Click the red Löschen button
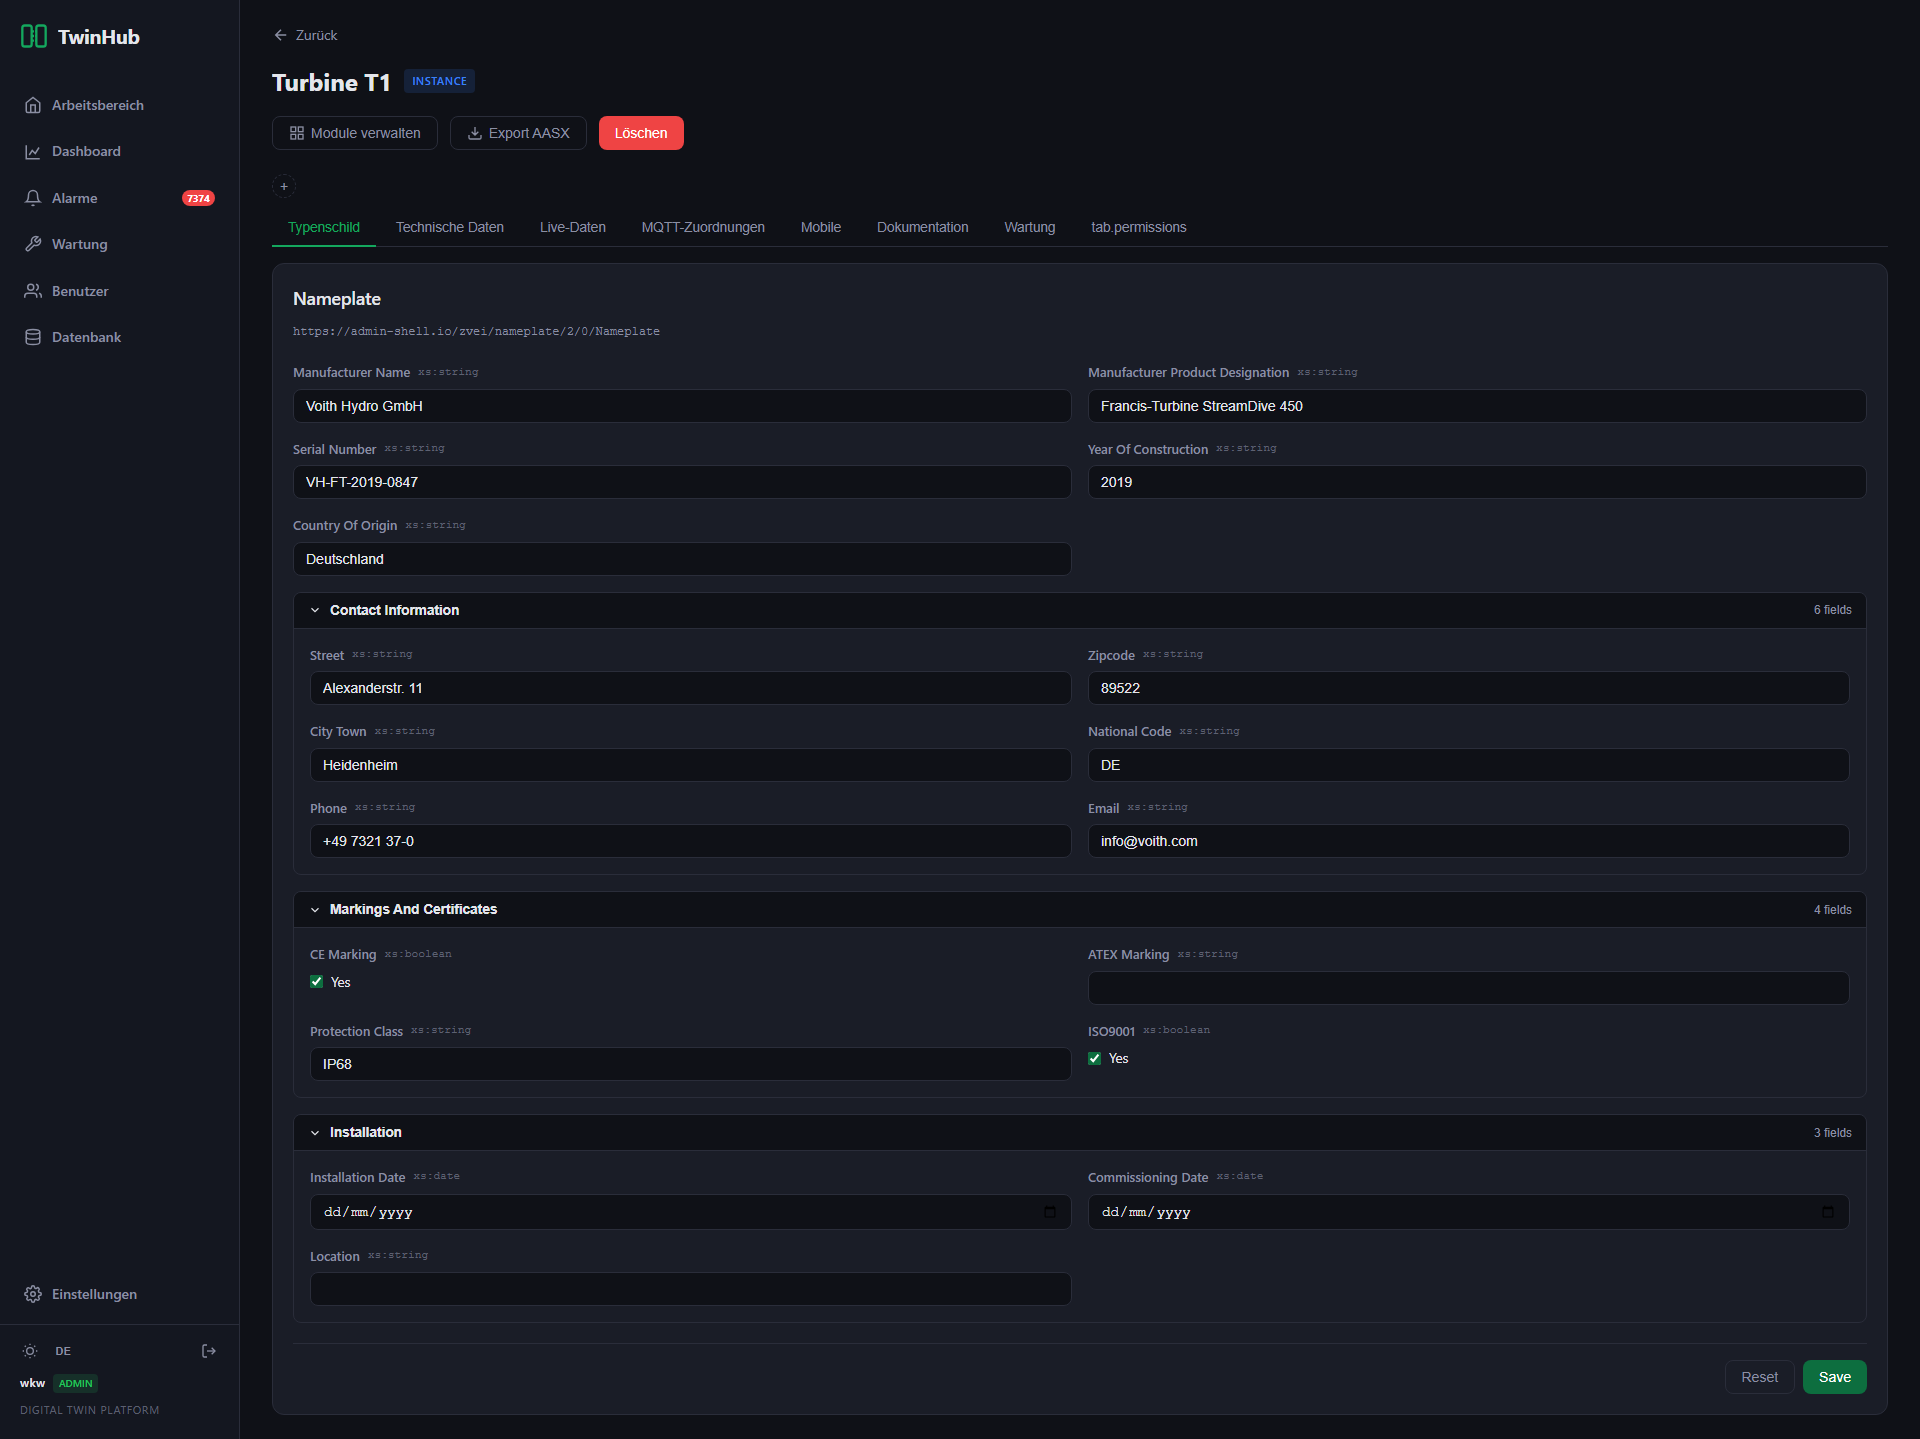Image resolution: width=1920 pixels, height=1439 pixels. (641, 133)
